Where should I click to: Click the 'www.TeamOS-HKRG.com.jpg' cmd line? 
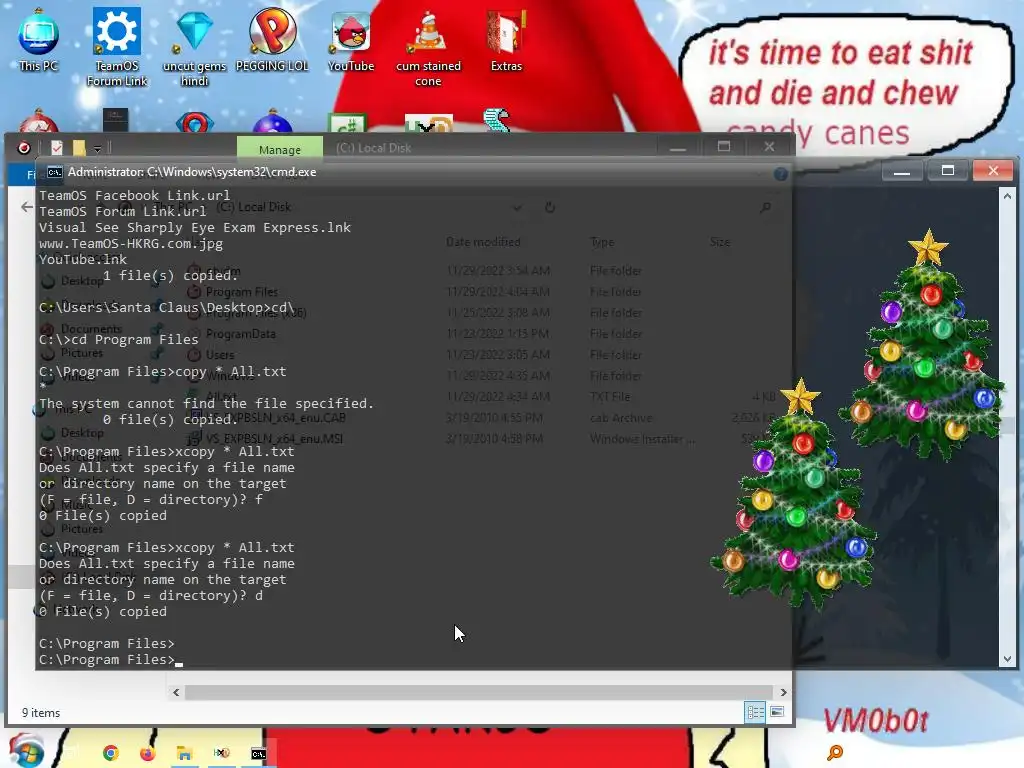(131, 244)
